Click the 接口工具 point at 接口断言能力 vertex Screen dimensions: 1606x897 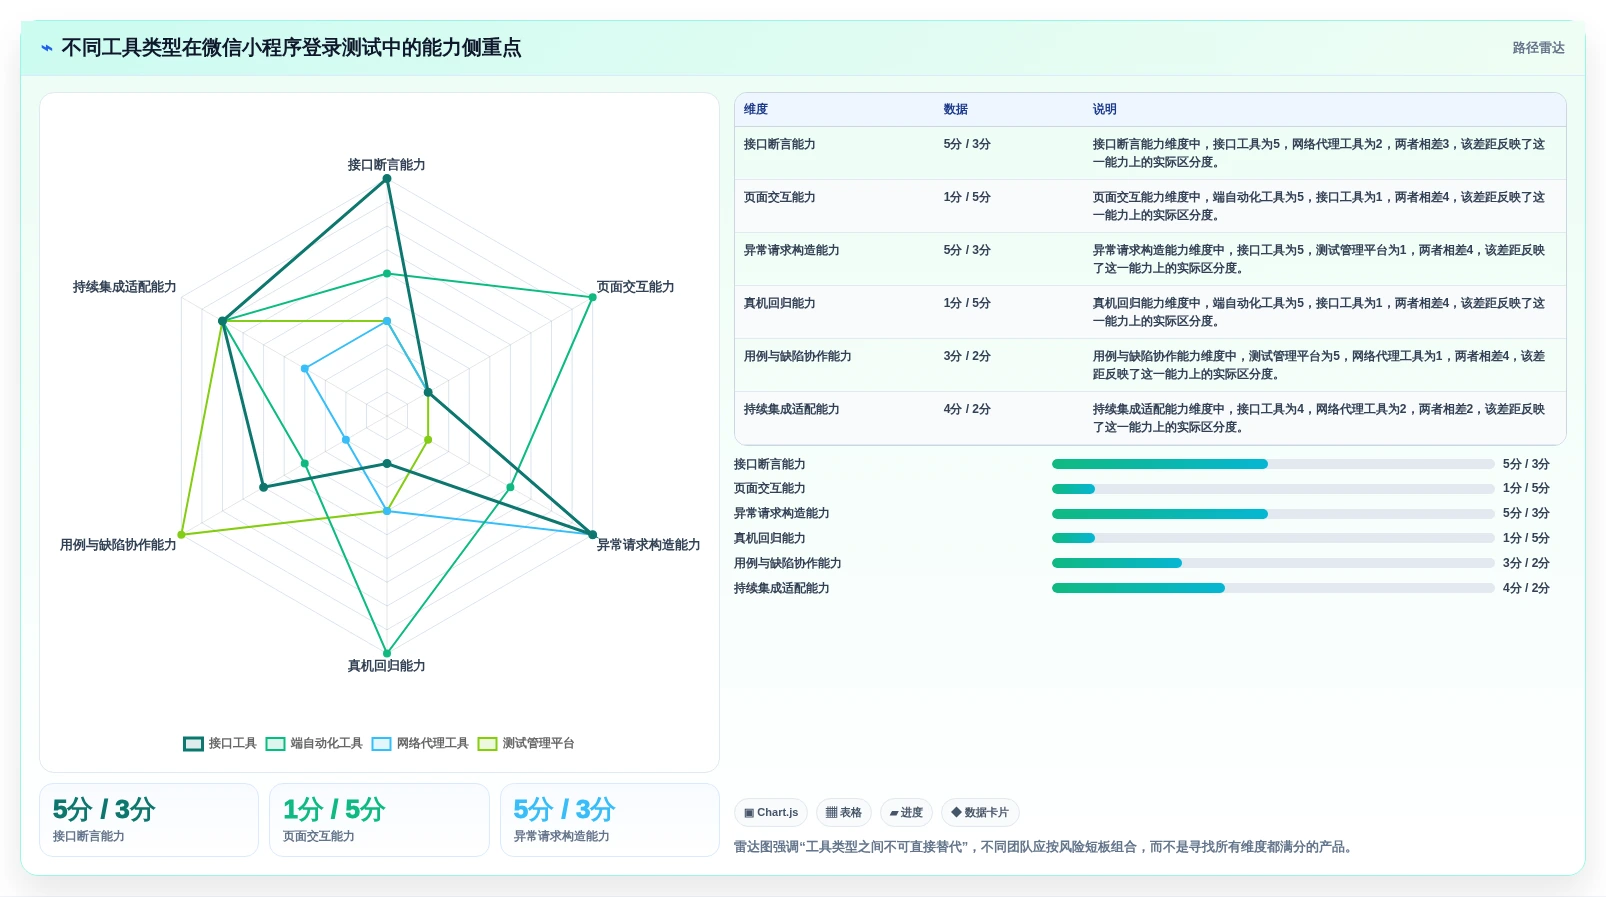tap(387, 179)
